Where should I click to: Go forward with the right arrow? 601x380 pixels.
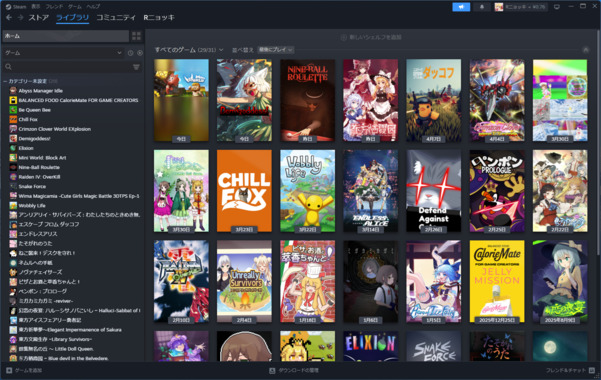point(20,18)
